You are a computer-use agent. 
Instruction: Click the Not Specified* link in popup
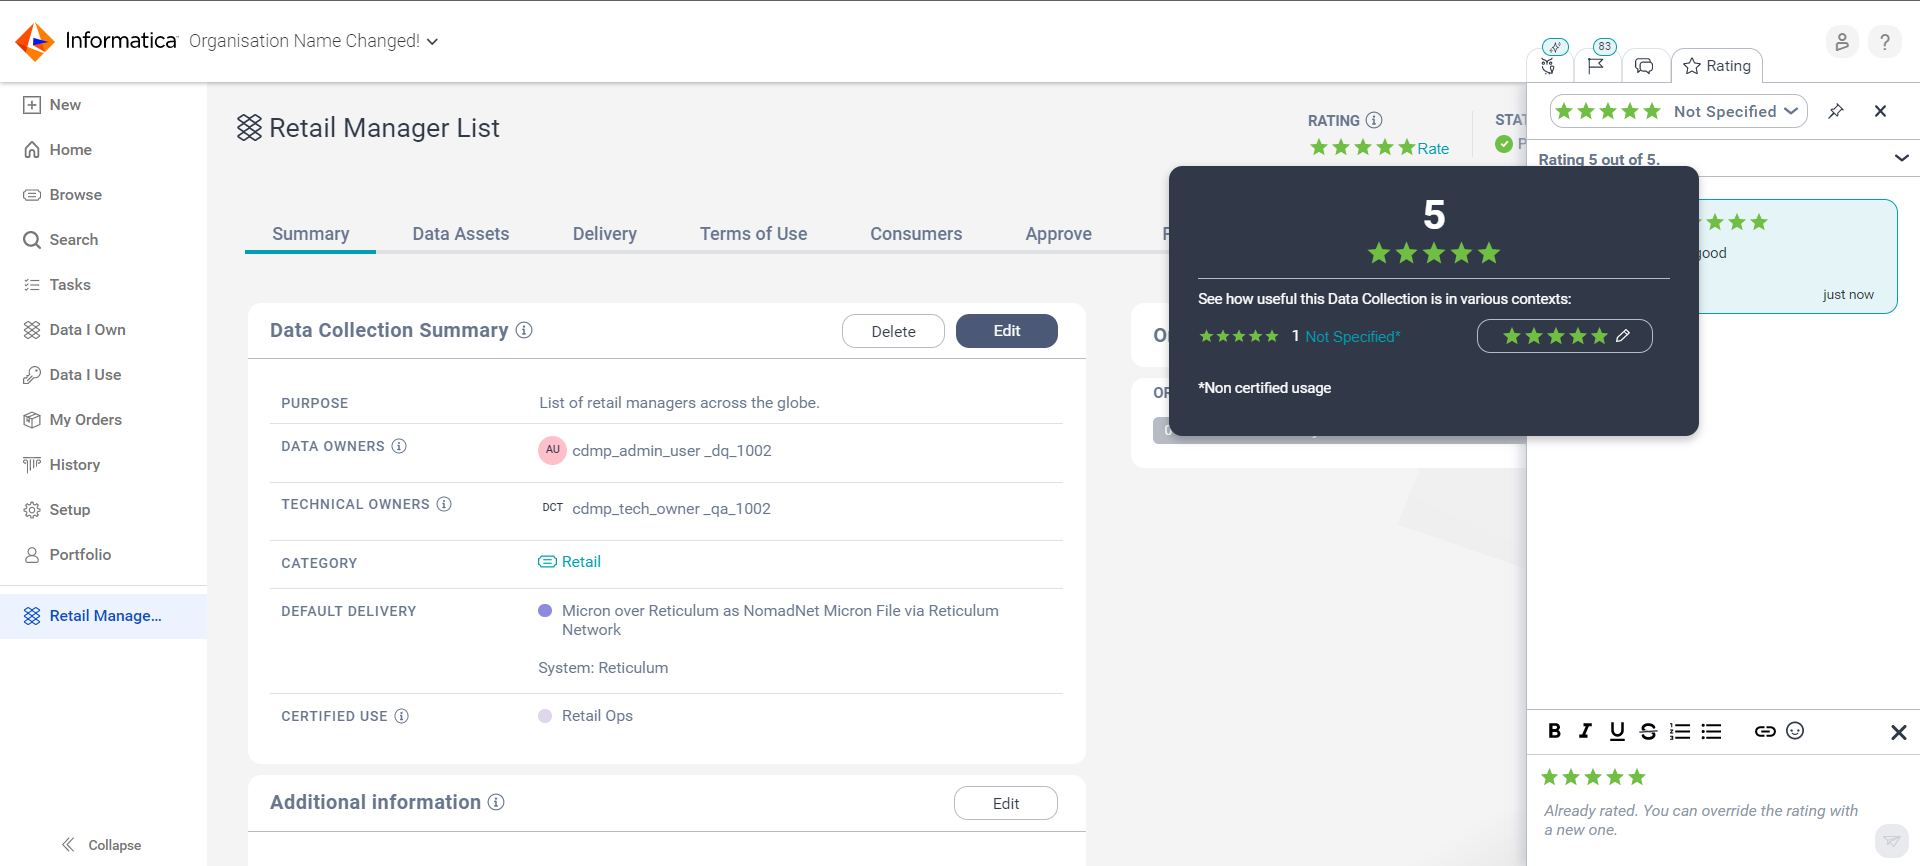click(x=1352, y=337)
